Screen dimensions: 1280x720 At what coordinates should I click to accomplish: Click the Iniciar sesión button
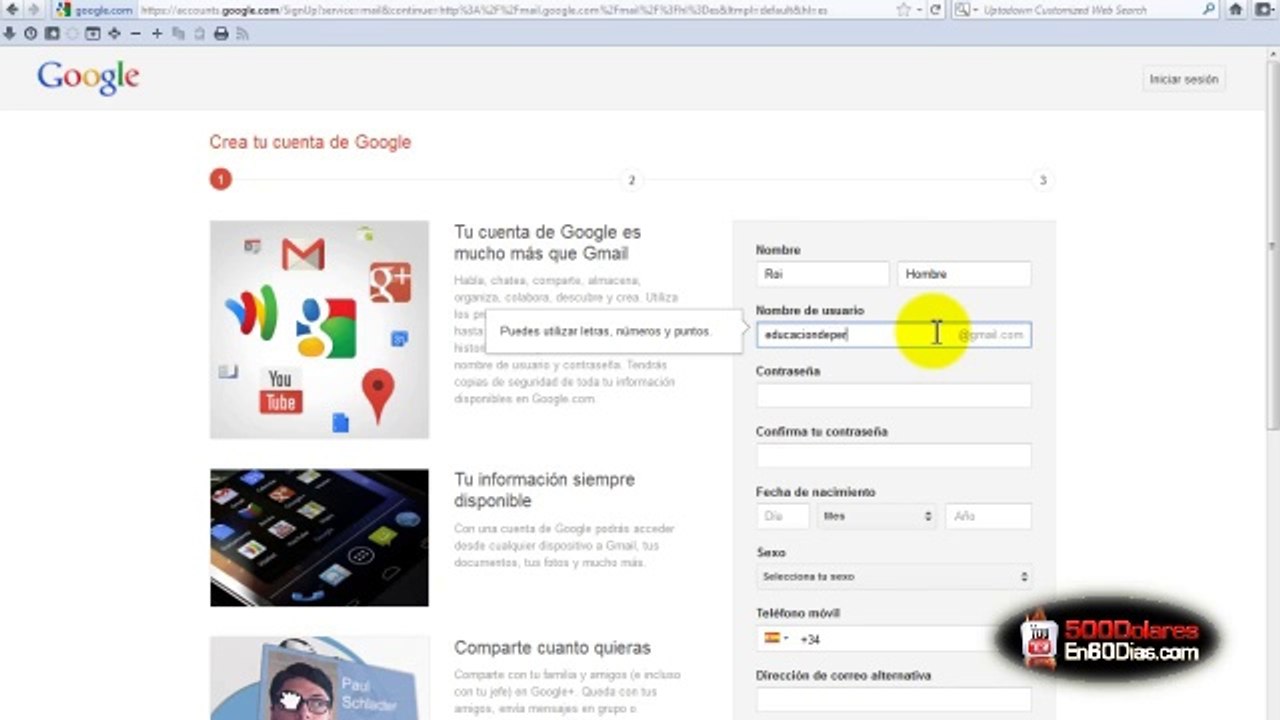1184,79
